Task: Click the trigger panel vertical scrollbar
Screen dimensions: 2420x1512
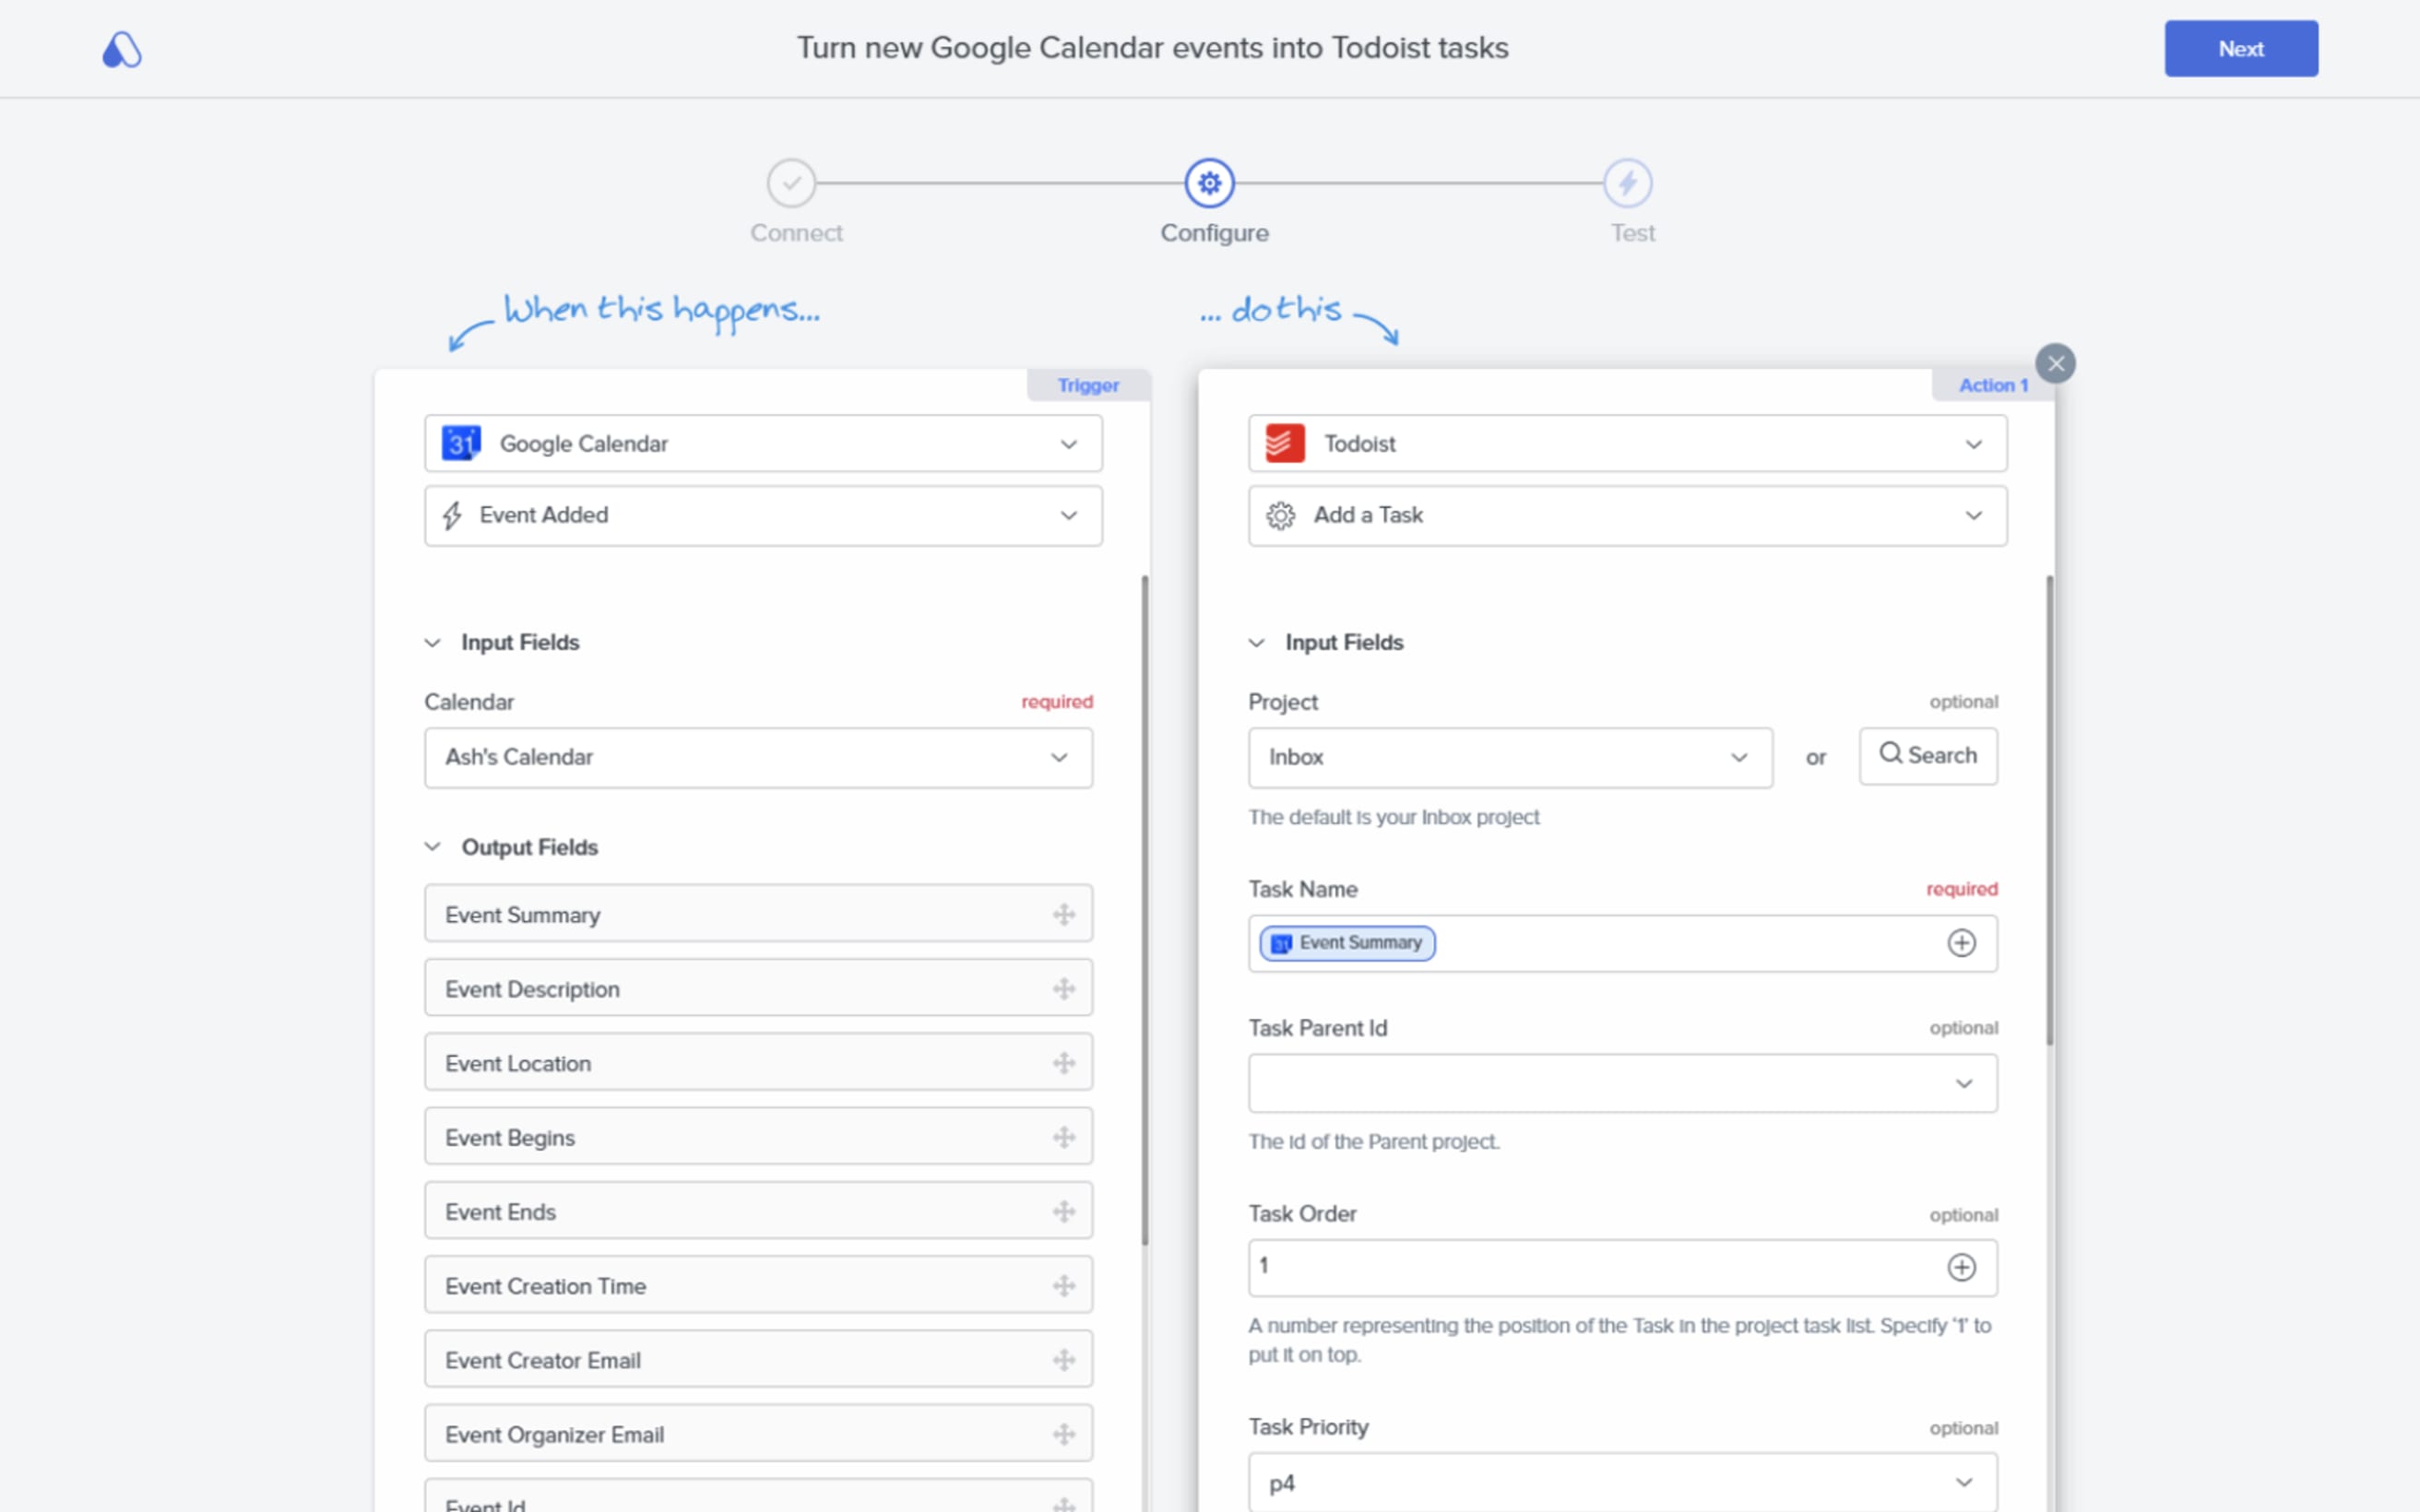Action: pyautogui.click(x=1144, y=910)
